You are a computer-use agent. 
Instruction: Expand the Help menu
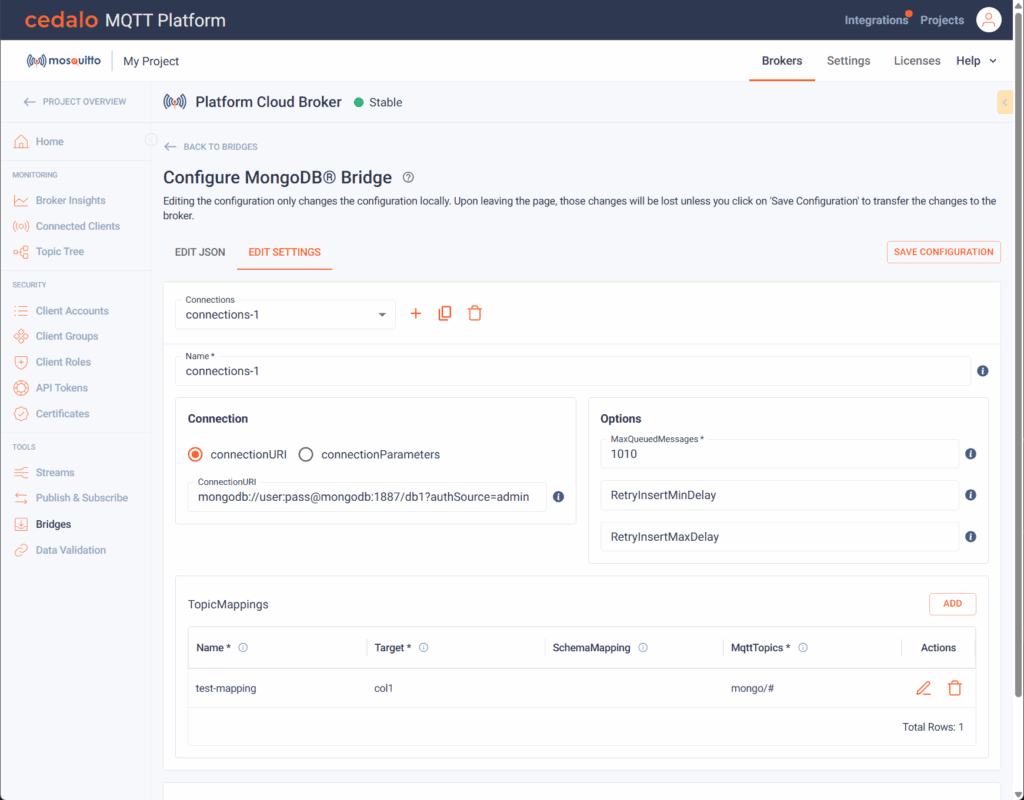[977, 61]
